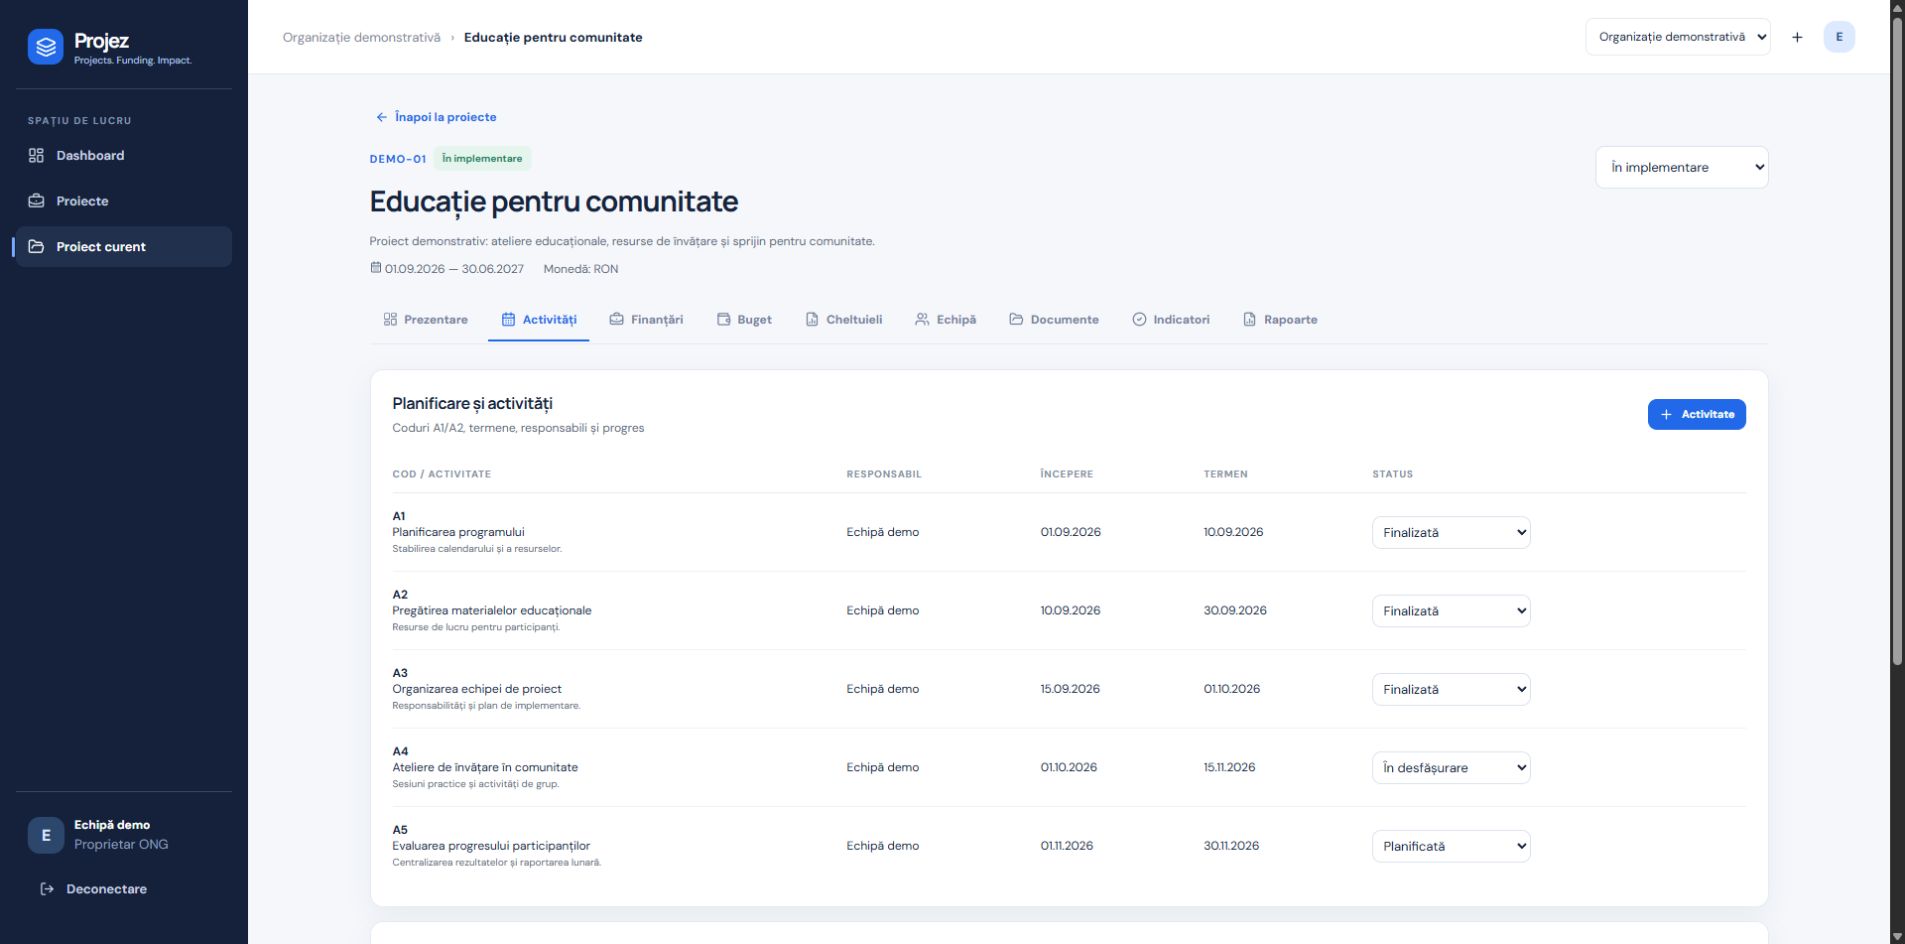The image size is (1905, 944).
Task: Switch to the Activități tab
Action: (x=539, y=320)
